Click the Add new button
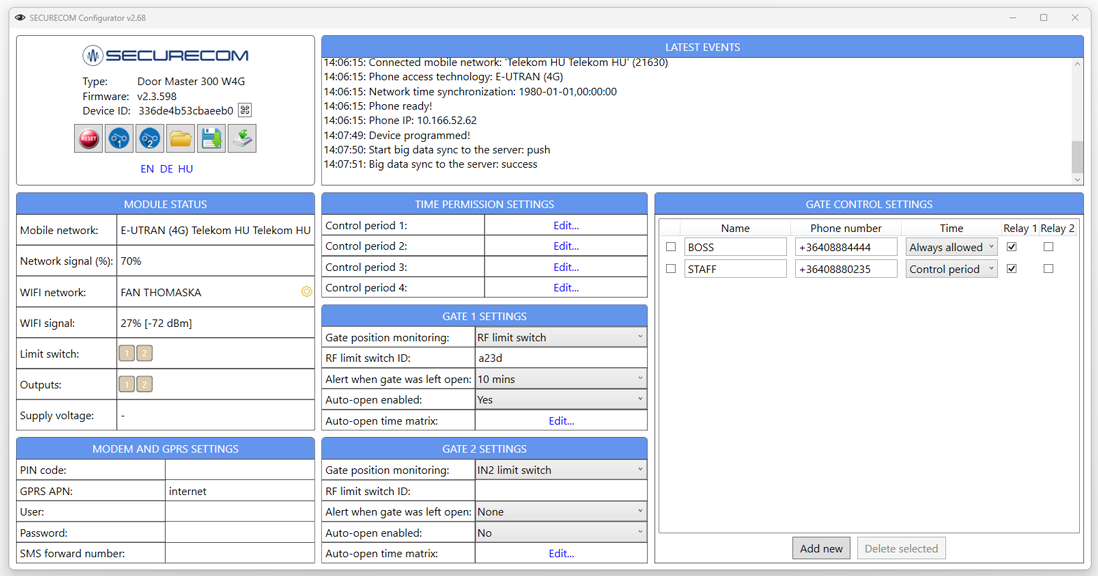This screenshot has width=1098, height=576. (821, 548)
